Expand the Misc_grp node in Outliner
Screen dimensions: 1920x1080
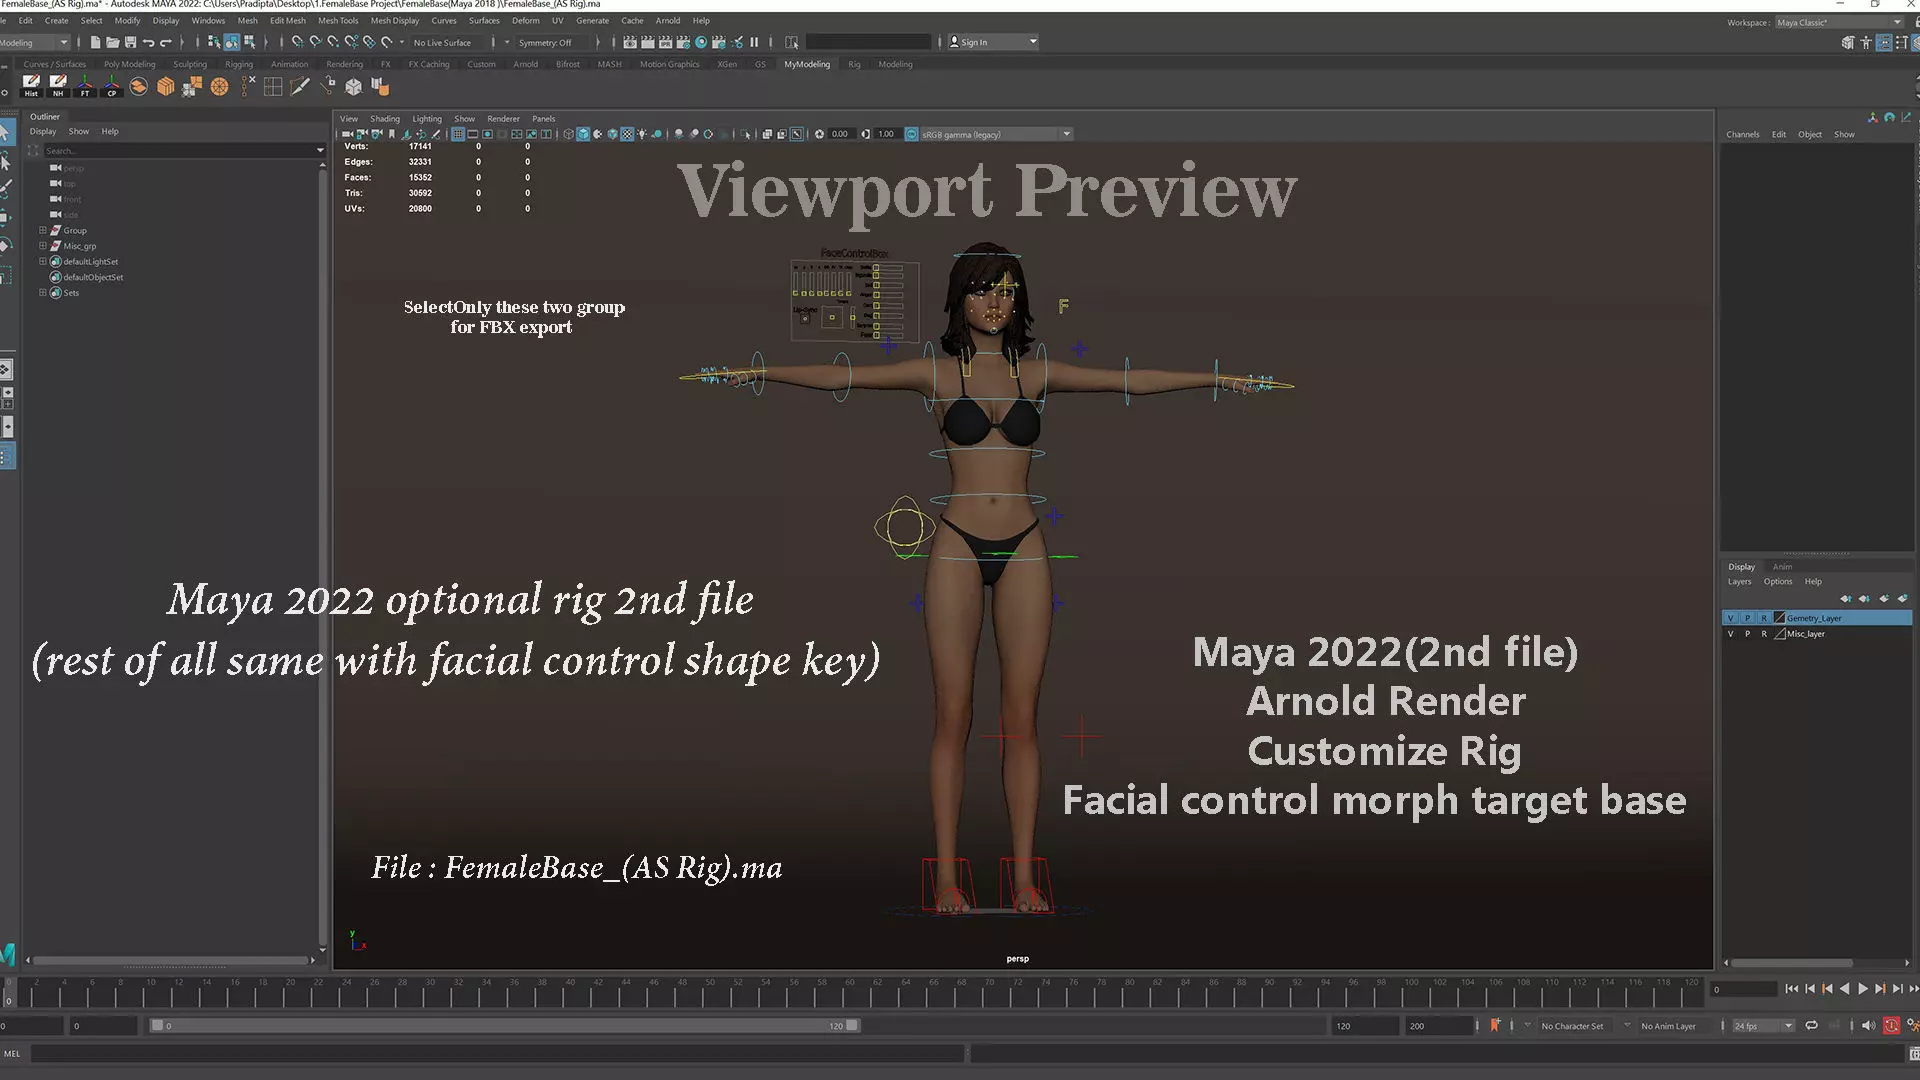[x=43, y=246]
